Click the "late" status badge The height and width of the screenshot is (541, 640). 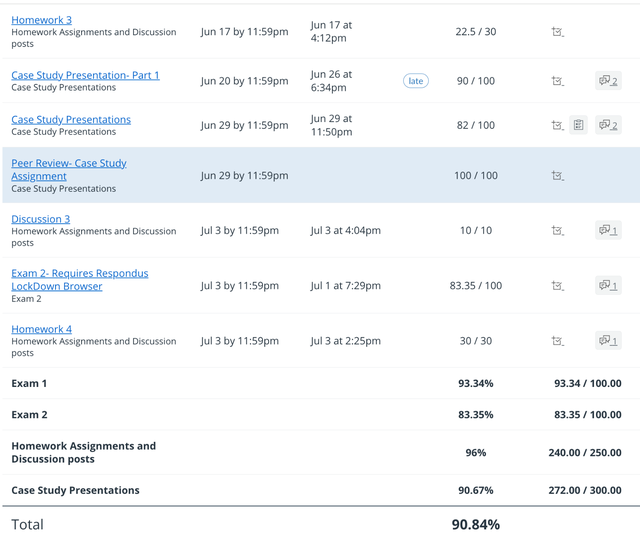pyautogui.click(x=416, y=81)
